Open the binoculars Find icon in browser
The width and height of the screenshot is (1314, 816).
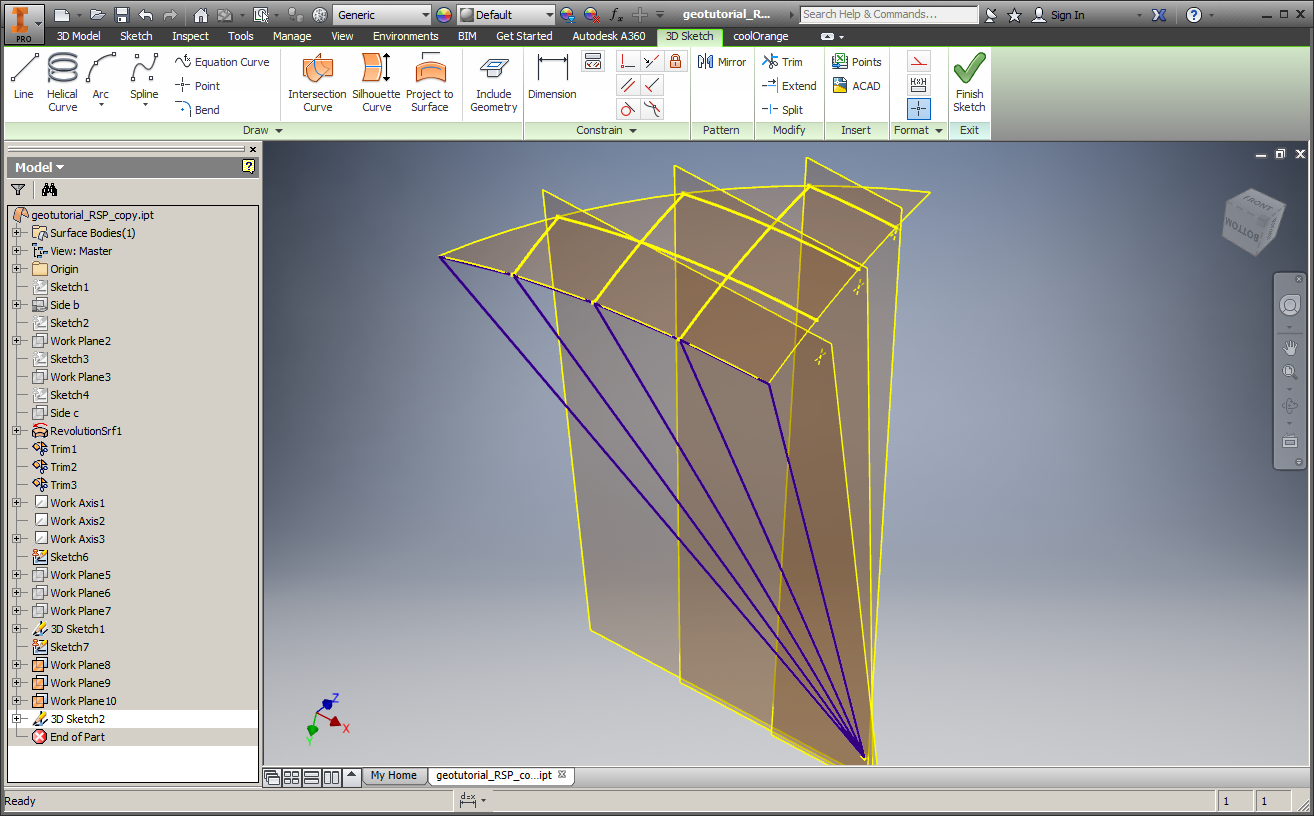point(49,190)
